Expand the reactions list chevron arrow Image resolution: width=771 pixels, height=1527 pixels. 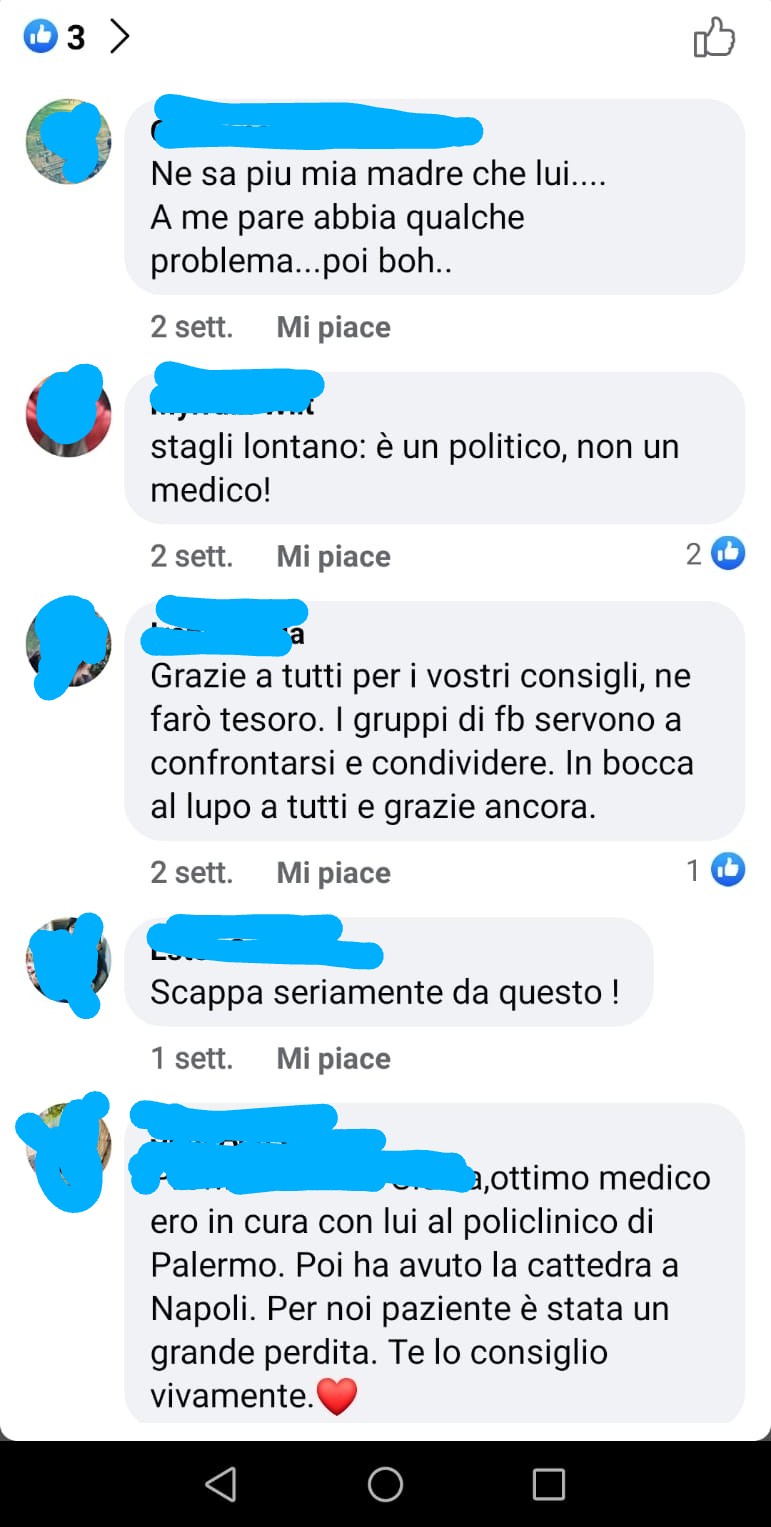pos(119,38)
